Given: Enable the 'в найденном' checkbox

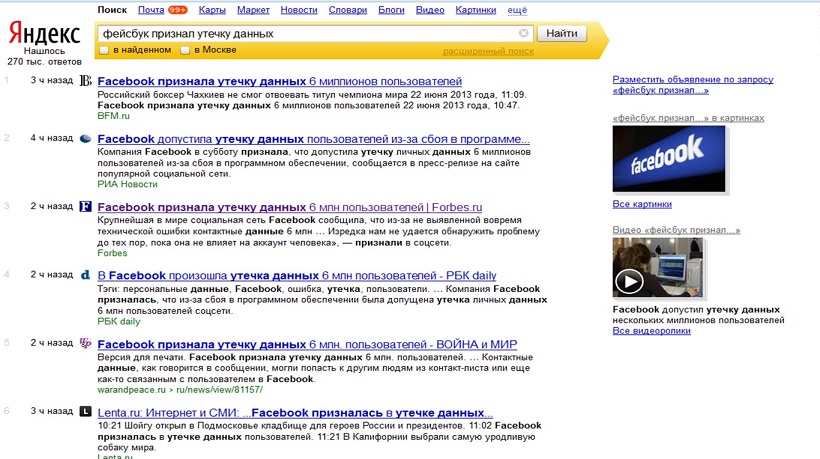Looking at the screenshot, I should coord(104,50).
